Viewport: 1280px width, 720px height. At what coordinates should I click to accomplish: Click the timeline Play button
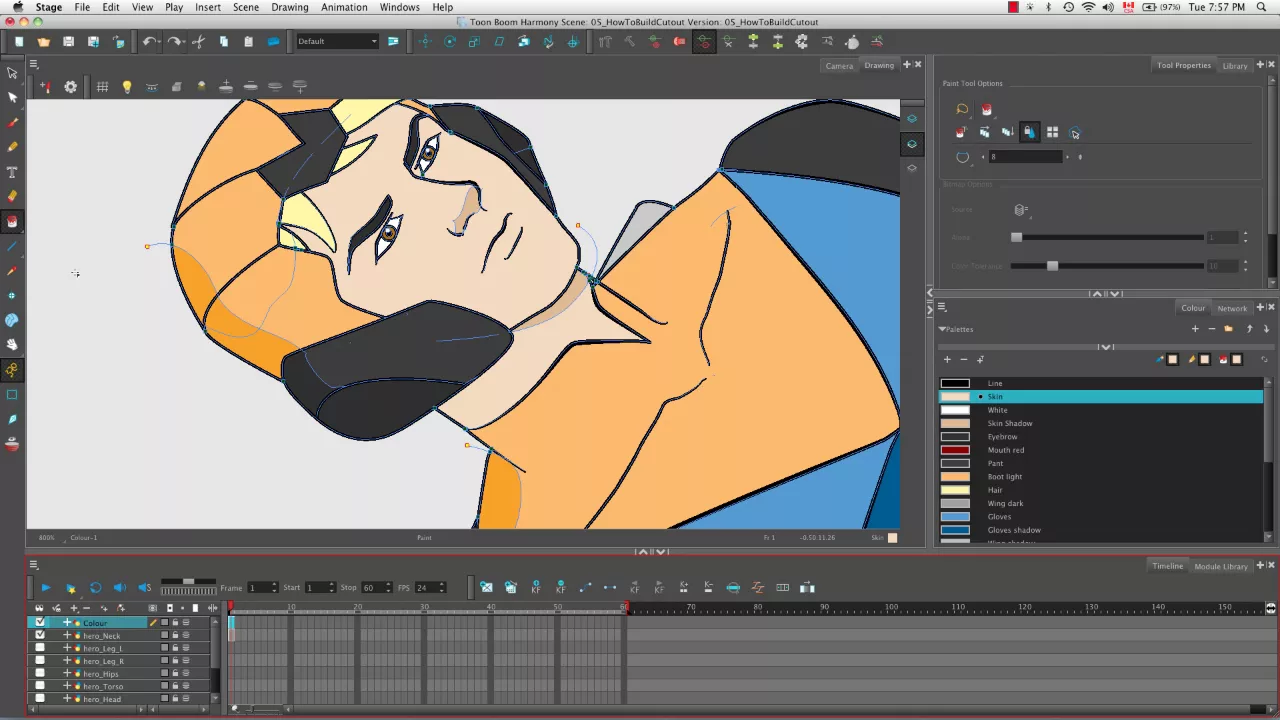pyautogui.click(x=46, y=588)
